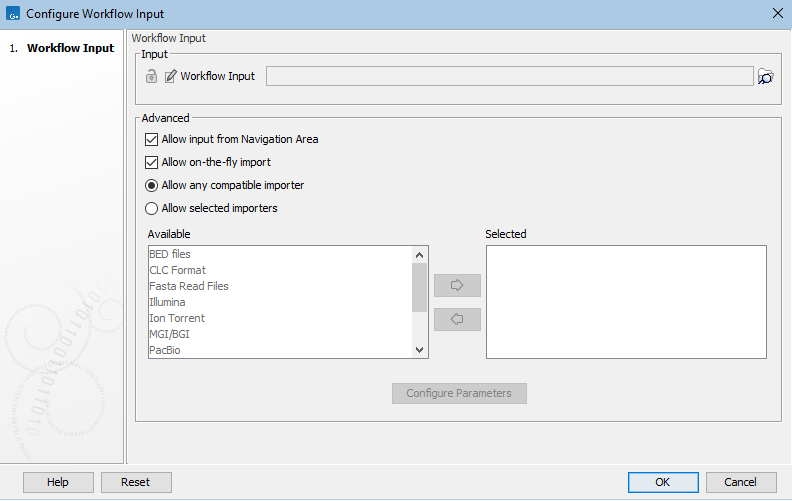This screenshot has height=501, width=792.
Task: Select Illumina in Available list
Action: point(280,302)
